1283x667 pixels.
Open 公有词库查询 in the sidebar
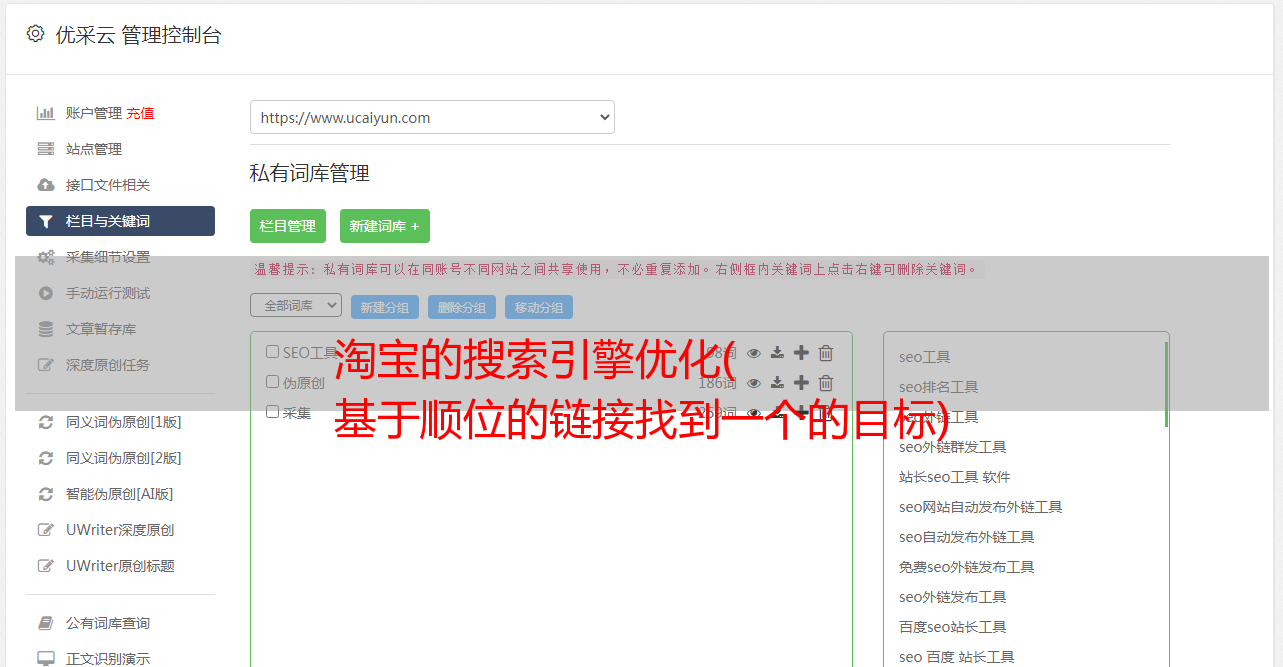point(108,623)
